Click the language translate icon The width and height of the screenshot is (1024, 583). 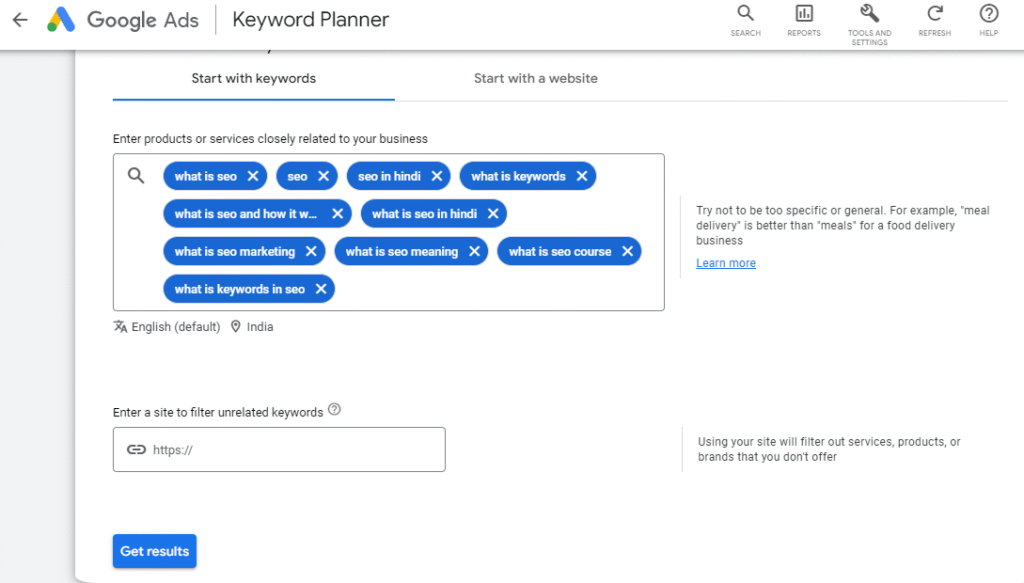(120, 326)
